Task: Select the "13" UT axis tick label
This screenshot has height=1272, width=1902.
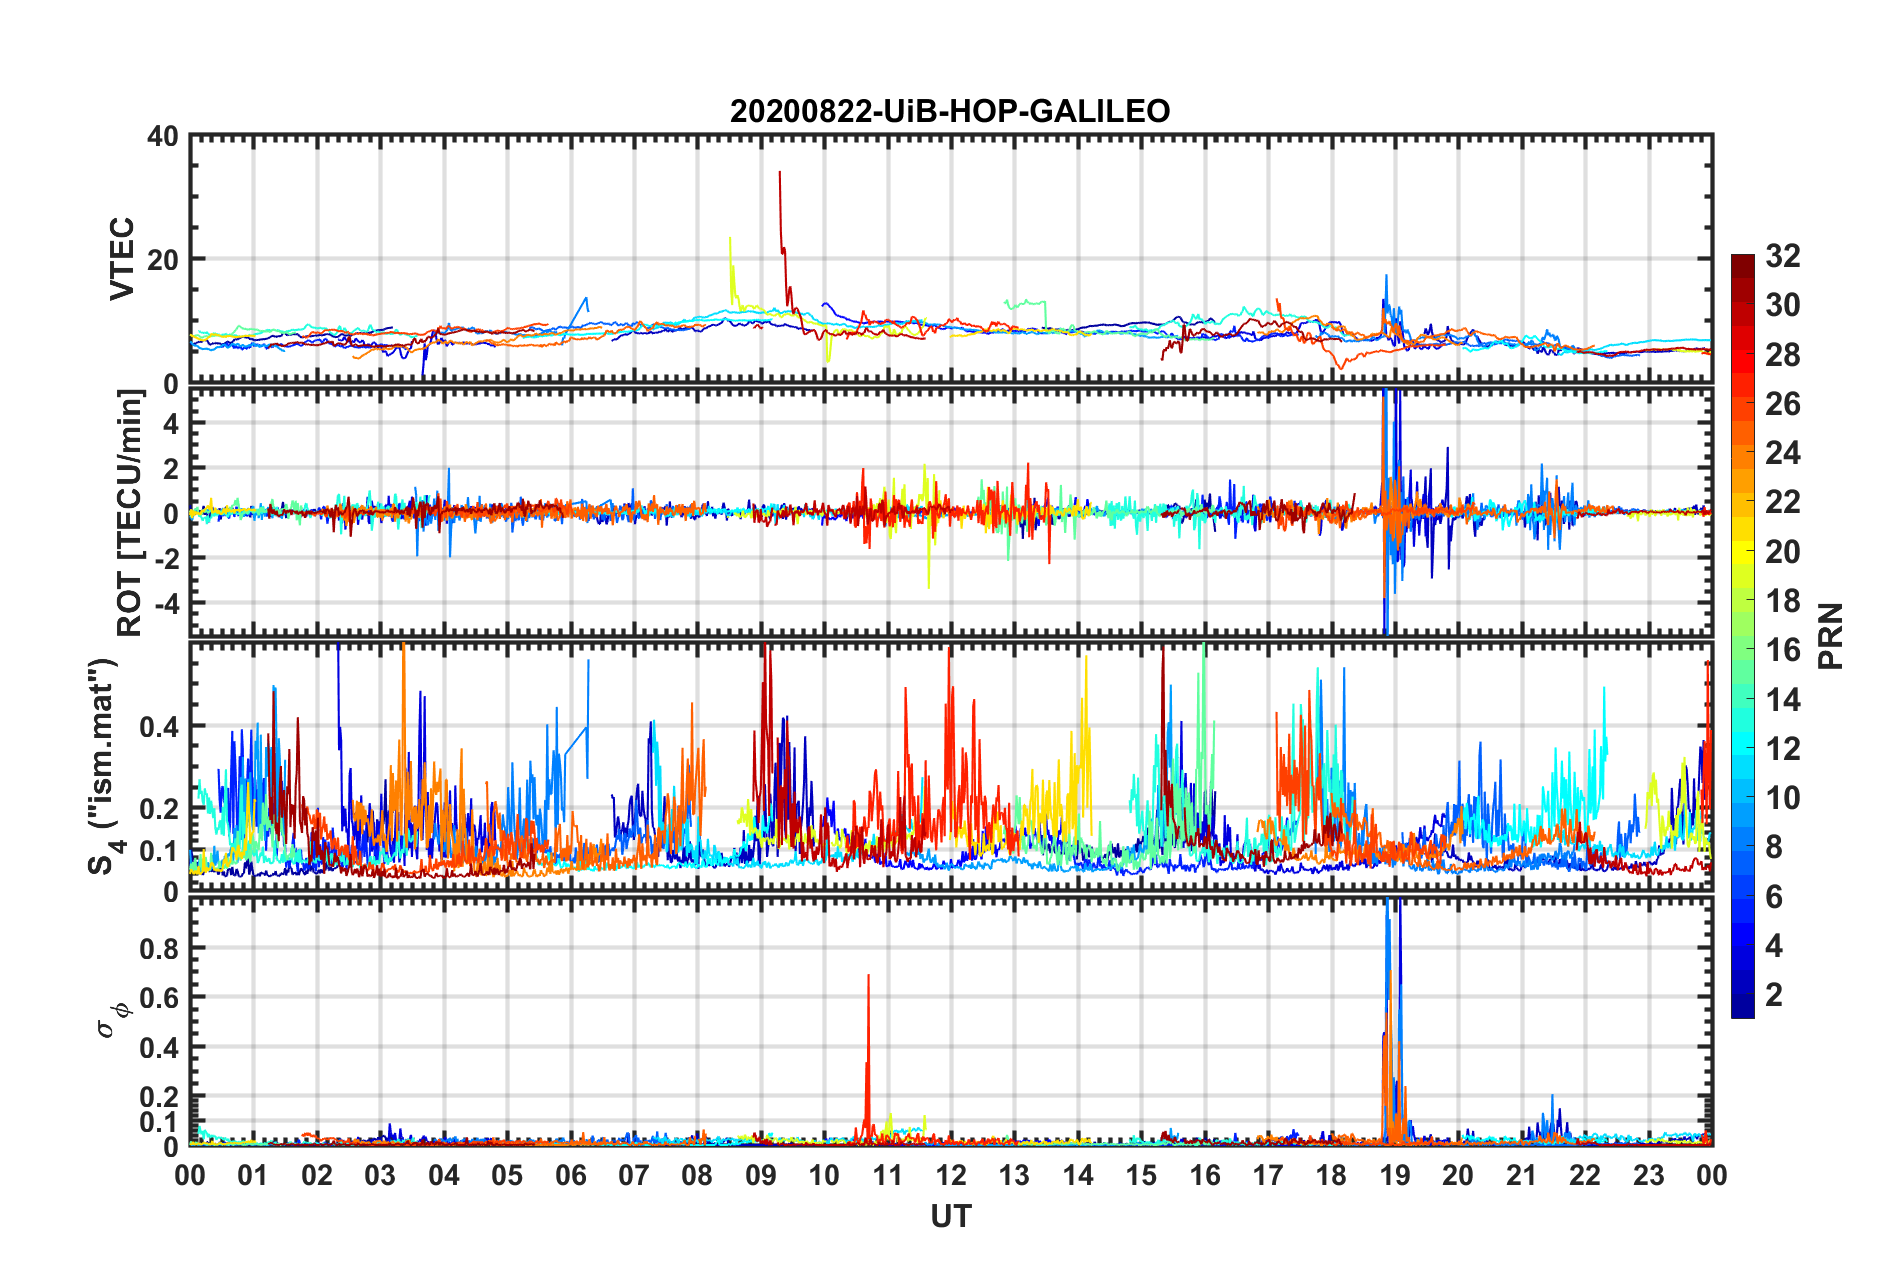Action: [x=1014, y=1176]
